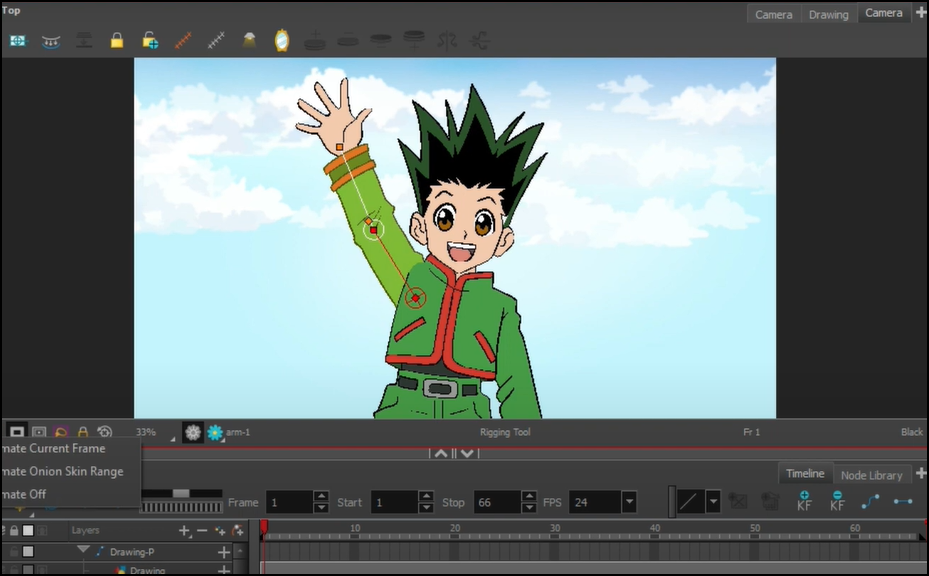929x576 pixels.
Task: Click the greyed stack icon with plus above
Action: point(315,40)
